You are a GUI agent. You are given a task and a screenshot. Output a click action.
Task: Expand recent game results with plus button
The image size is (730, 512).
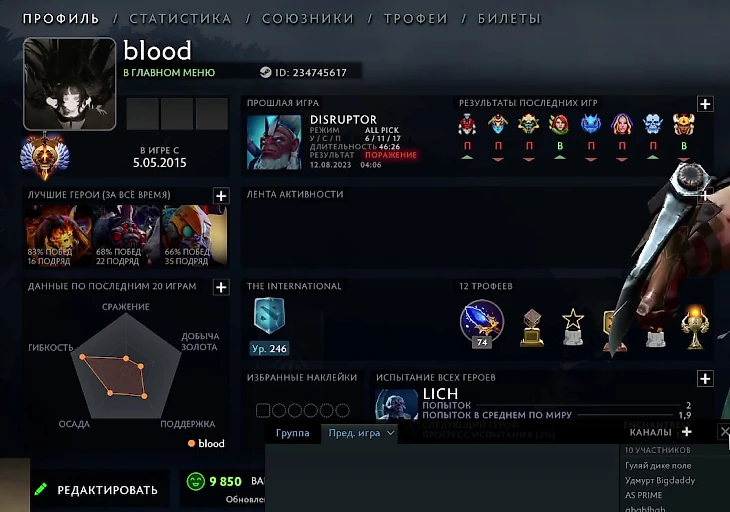[705, 104]
